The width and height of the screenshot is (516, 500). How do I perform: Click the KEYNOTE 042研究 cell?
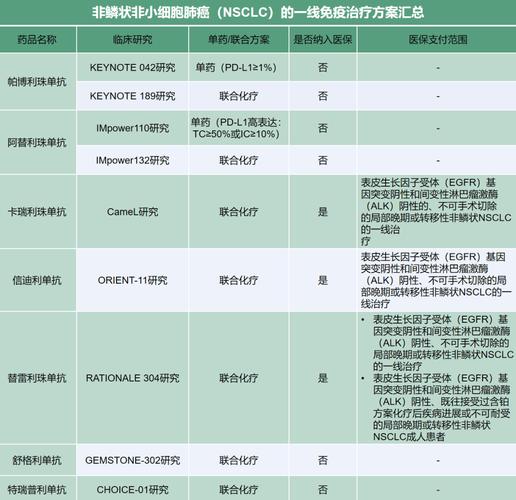(132, 68)
